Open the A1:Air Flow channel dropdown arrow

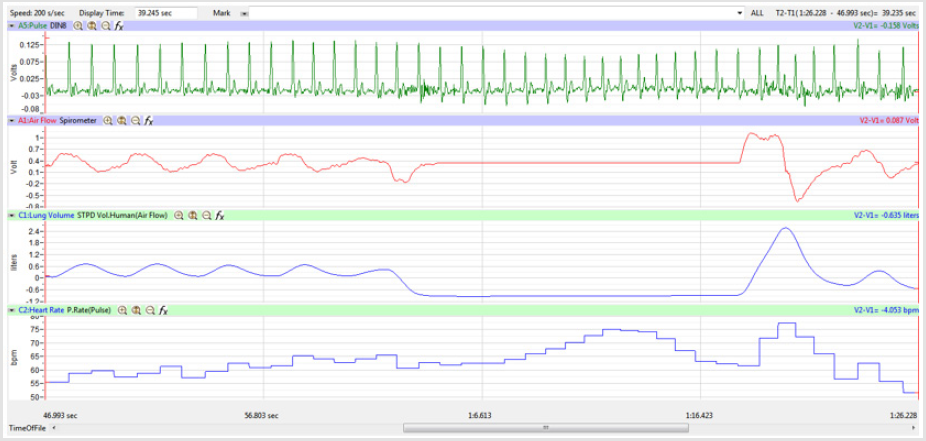11,120
